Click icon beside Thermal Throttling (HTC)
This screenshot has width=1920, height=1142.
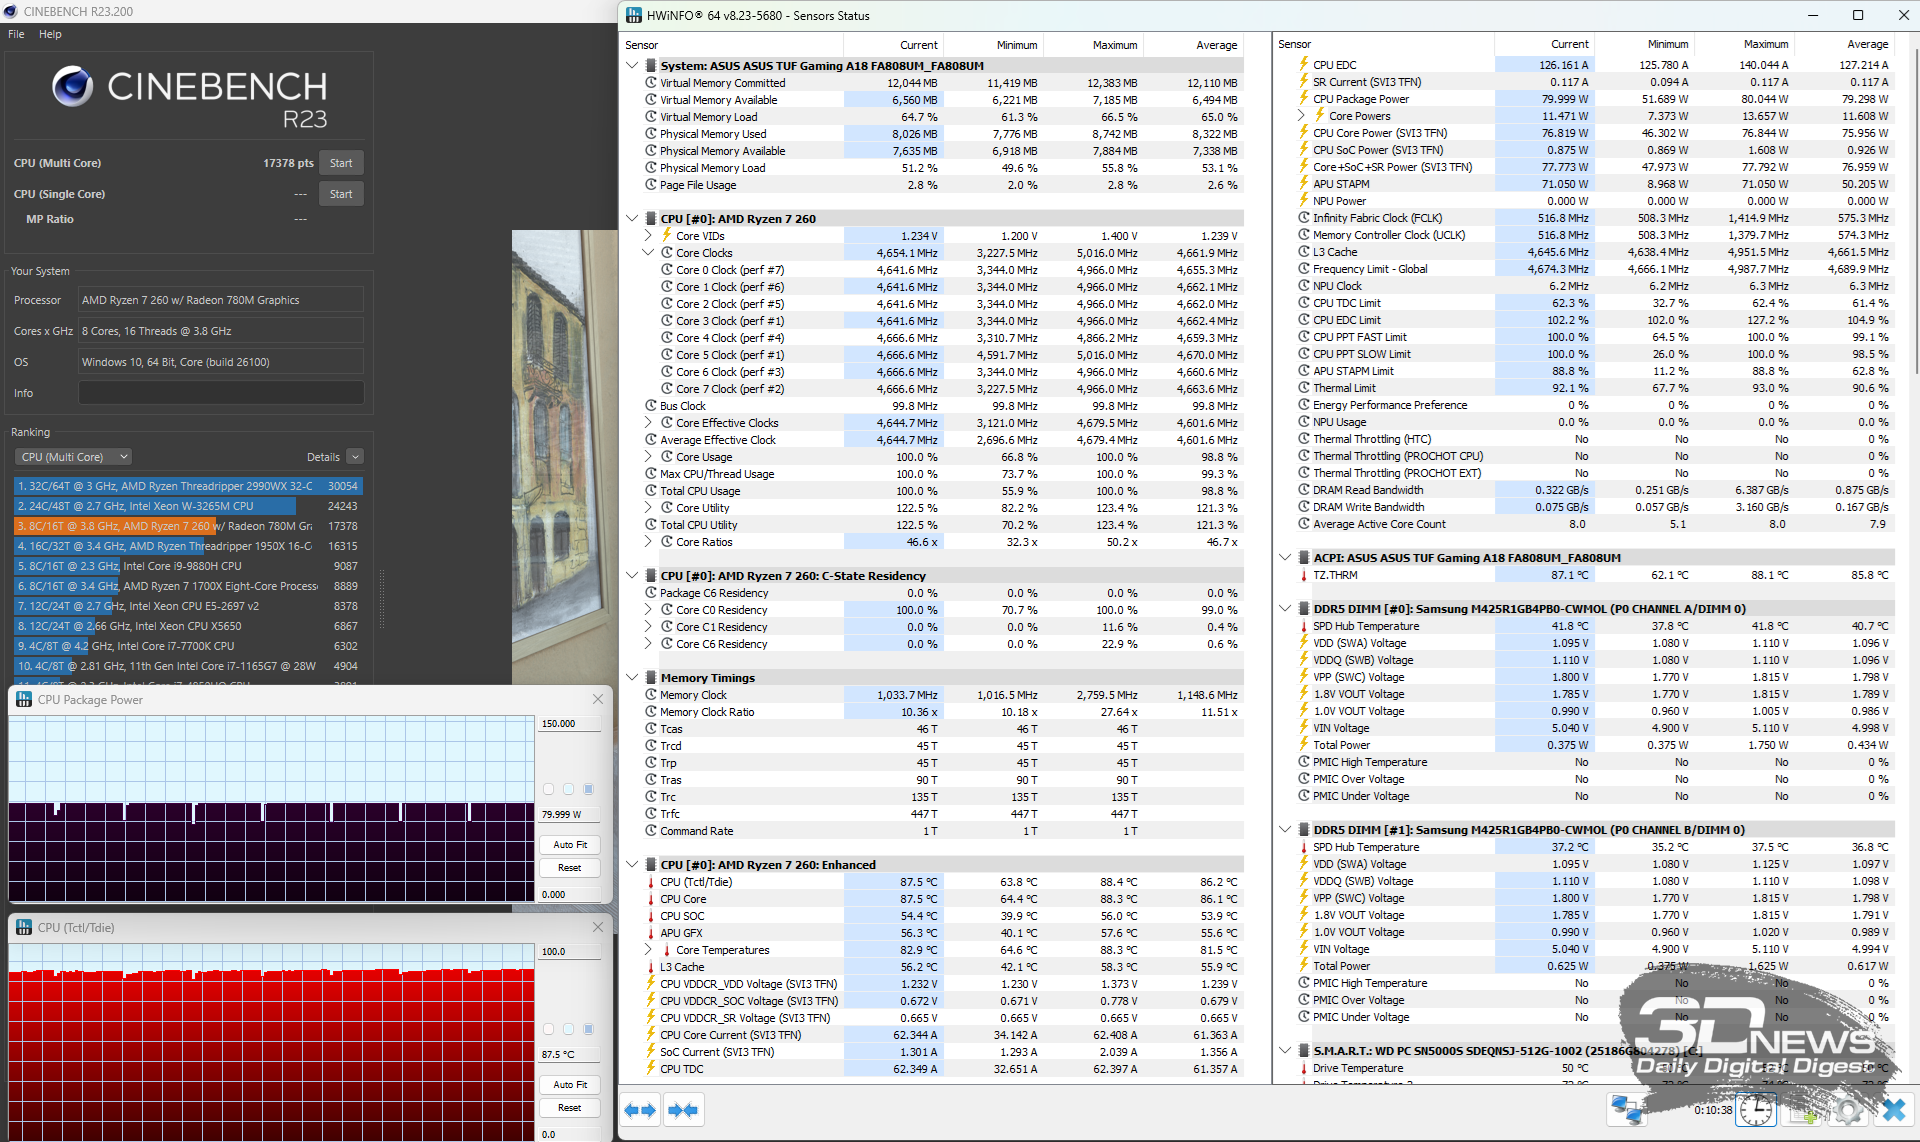pyautogui.click(x=1304, y=439)
